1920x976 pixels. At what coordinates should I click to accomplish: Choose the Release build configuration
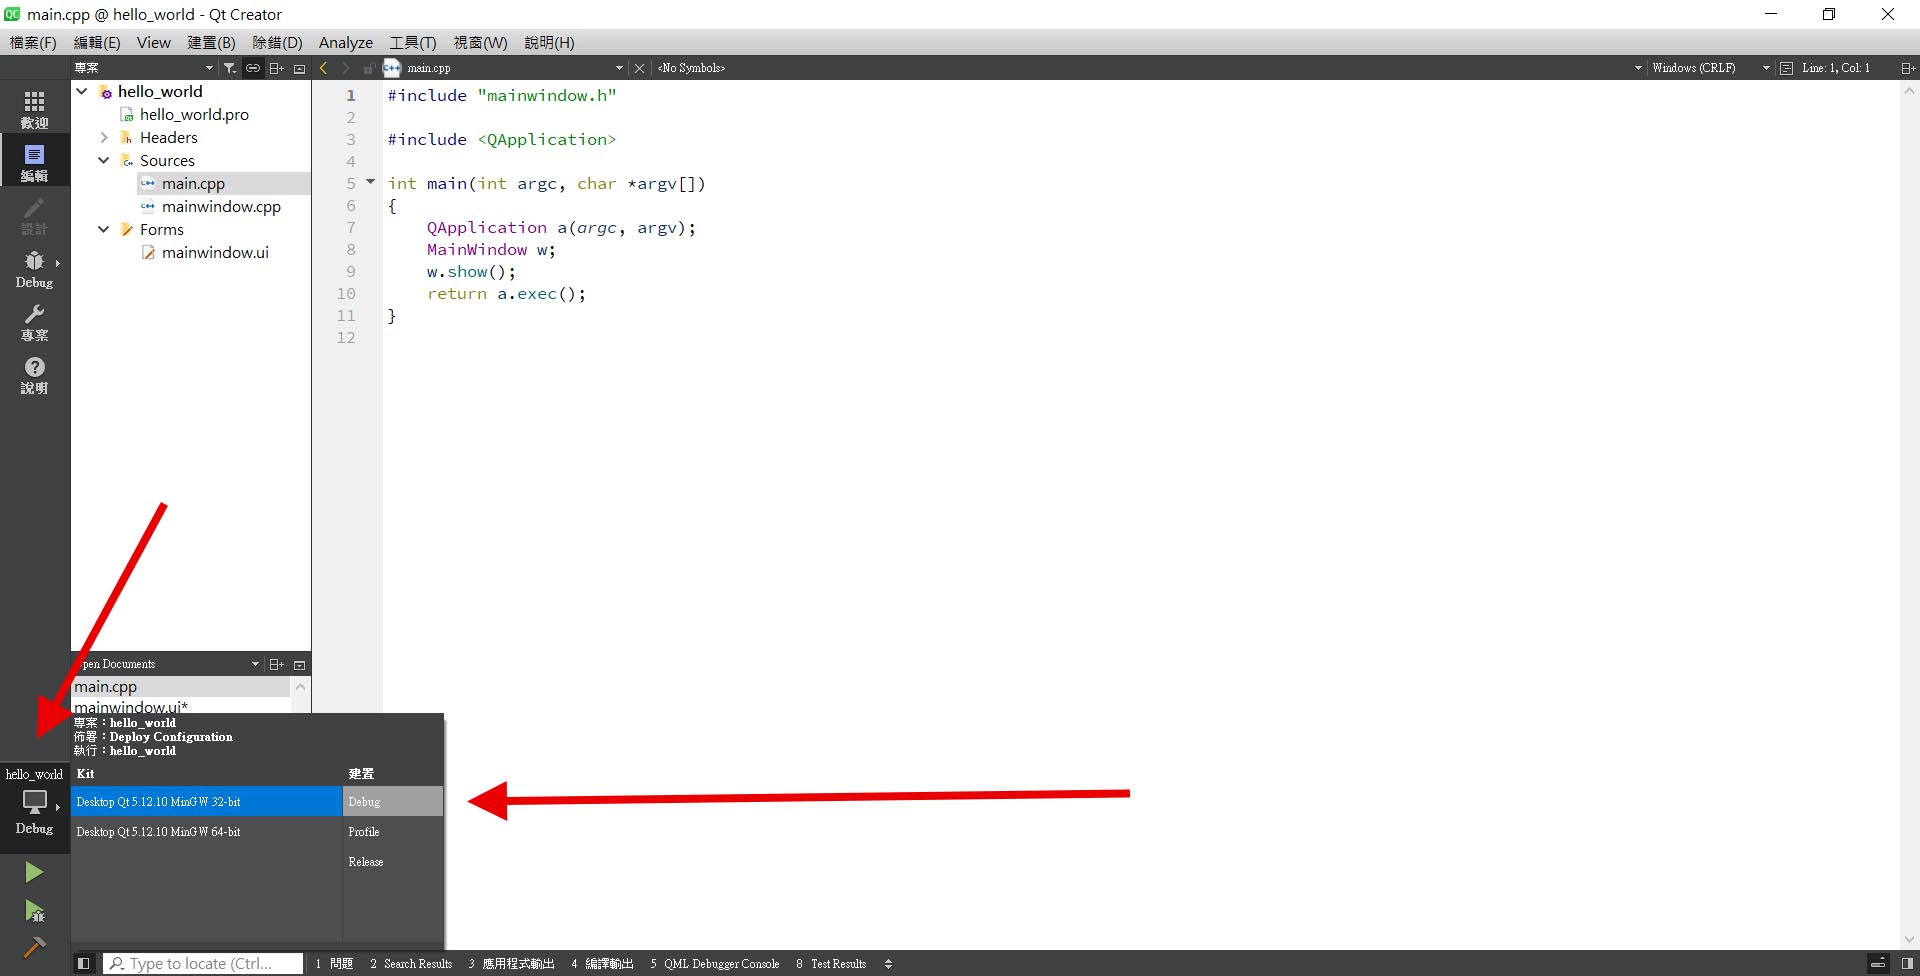pos(393,861)
